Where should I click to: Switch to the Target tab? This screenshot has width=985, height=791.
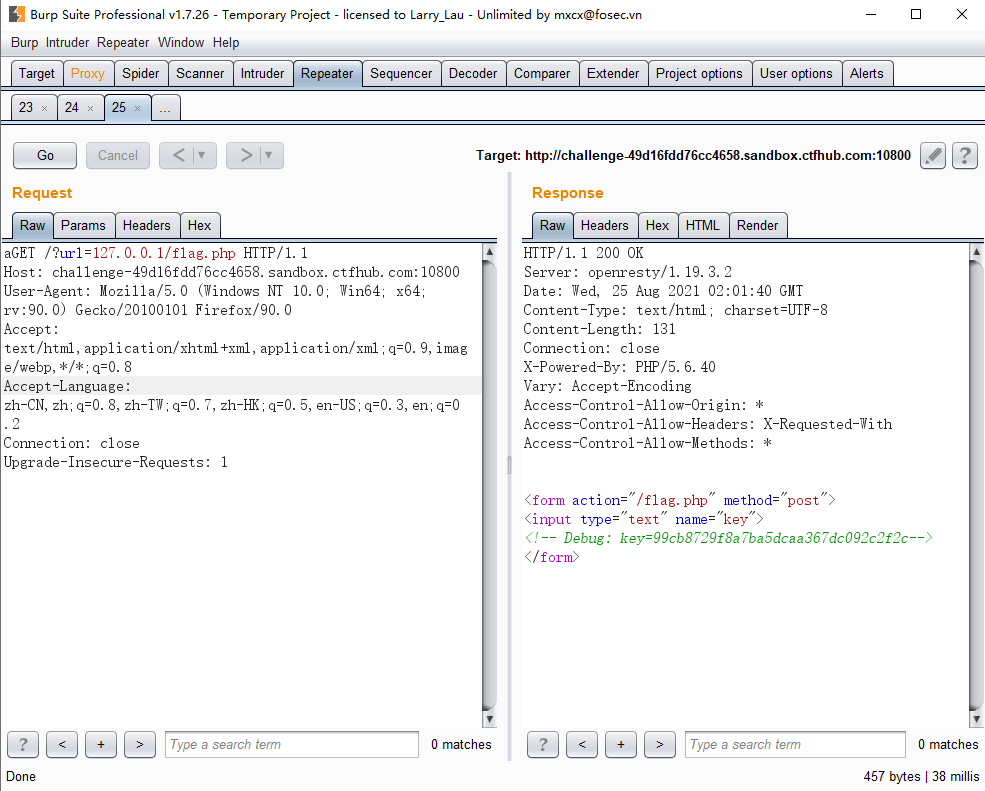click(x=37, y=74)
